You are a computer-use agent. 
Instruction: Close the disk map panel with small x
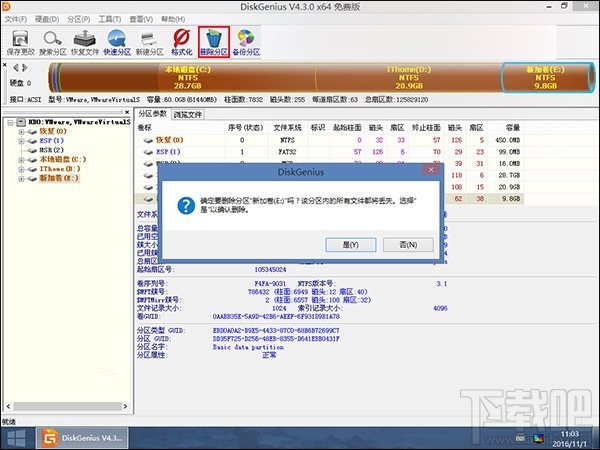point(5,65)
